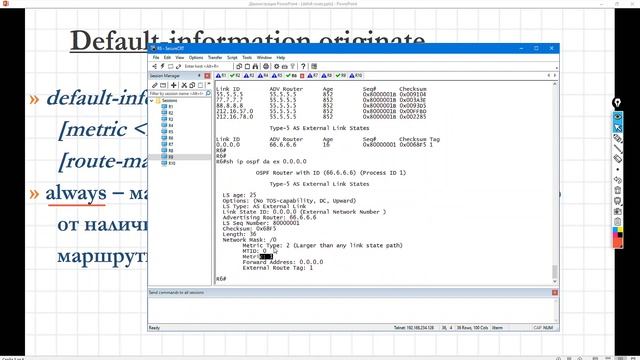The width and height of the screenshot is (640, 360).
Task: Select session R3 in the tree
Action: point(167,119)
